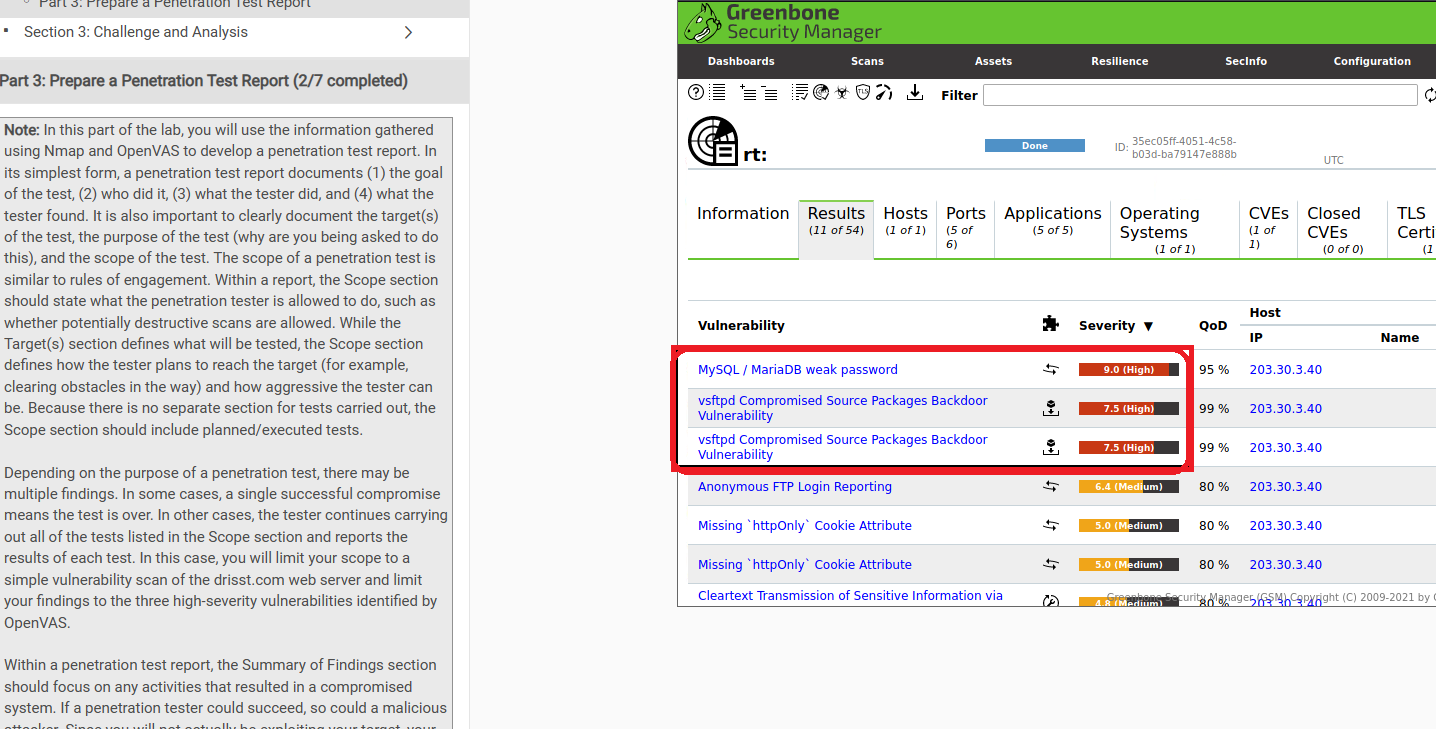Click the vendor fix icon on vsftpd result
1436x729 pixels.
pos(1051,407)
